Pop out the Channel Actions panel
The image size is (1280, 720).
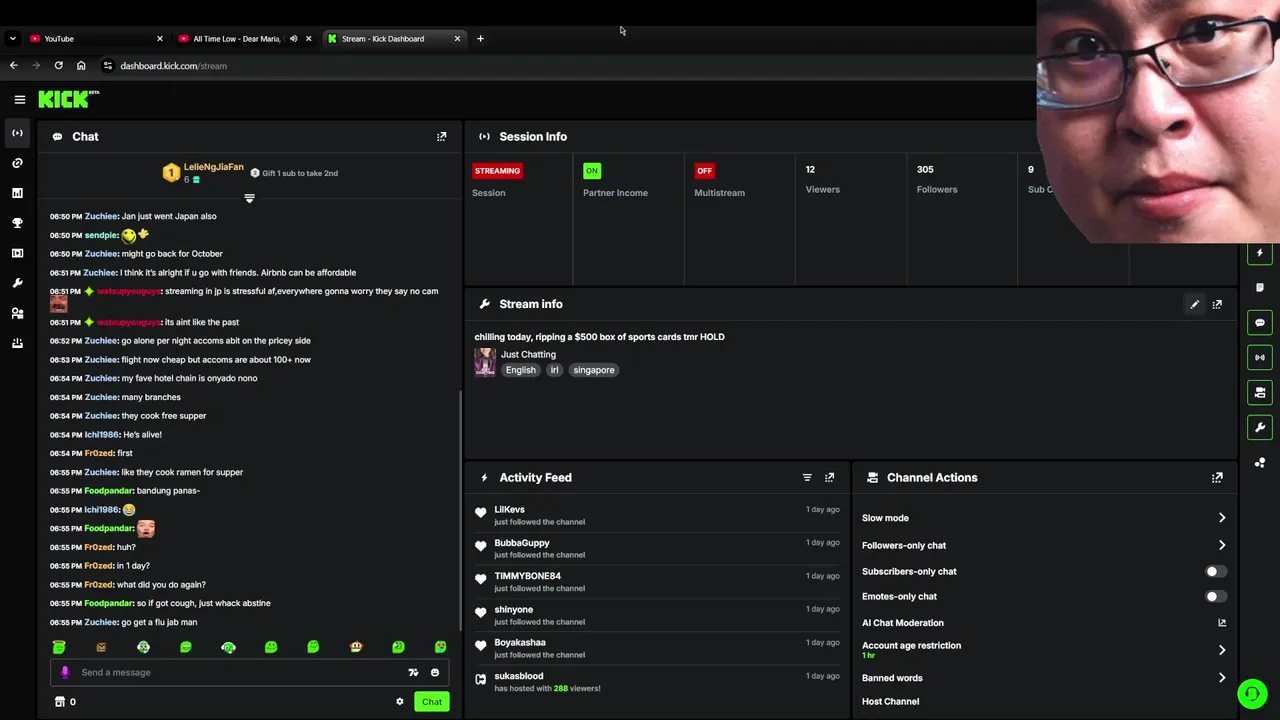tap(1217, 478)
